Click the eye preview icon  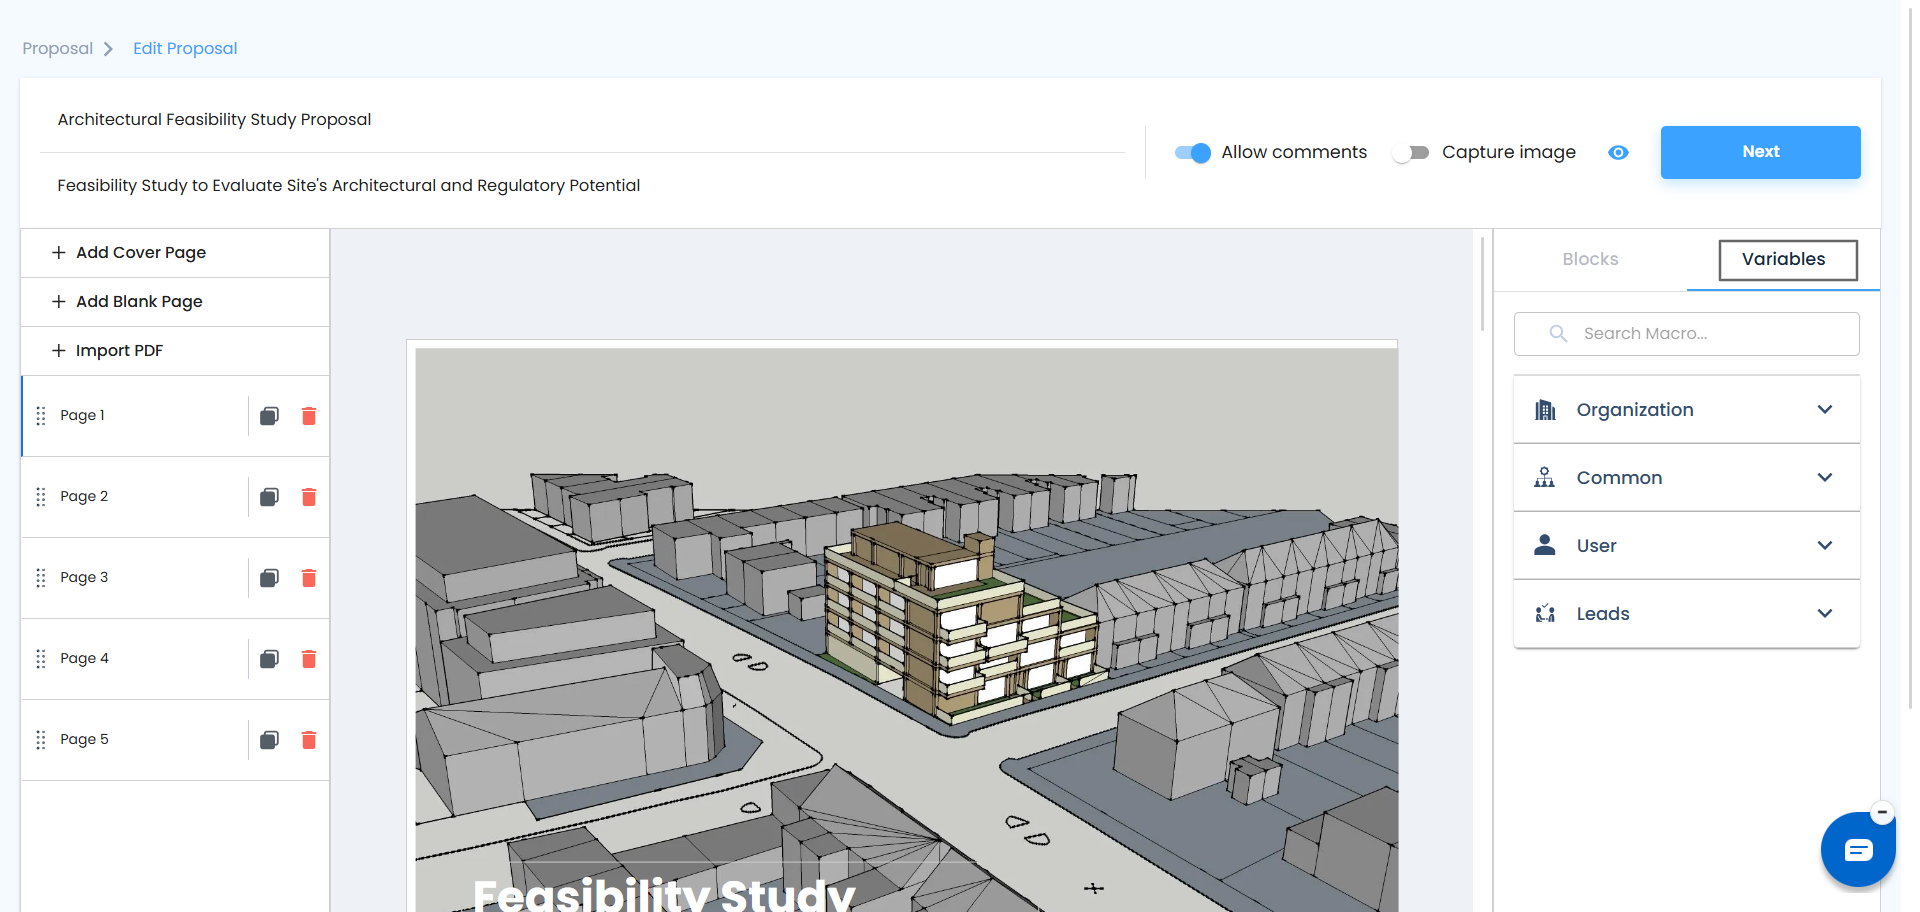[x=1618, y=152]
